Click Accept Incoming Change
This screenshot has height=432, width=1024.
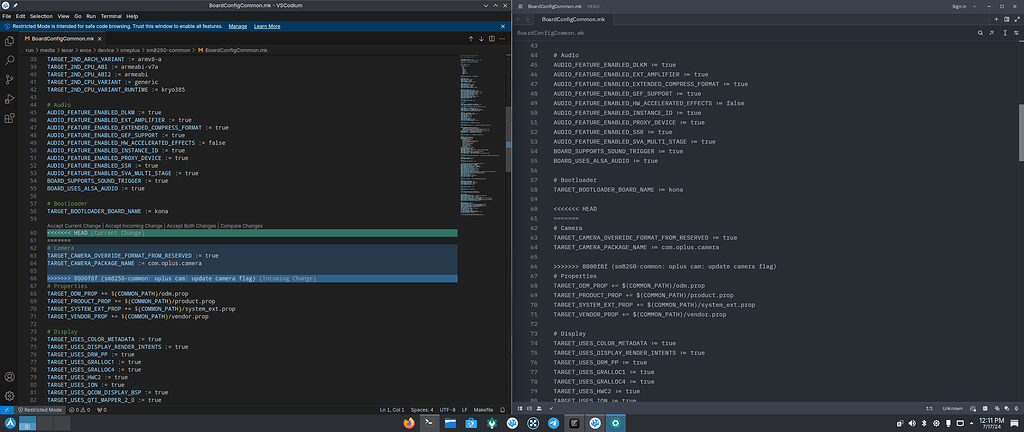(135, 226)
